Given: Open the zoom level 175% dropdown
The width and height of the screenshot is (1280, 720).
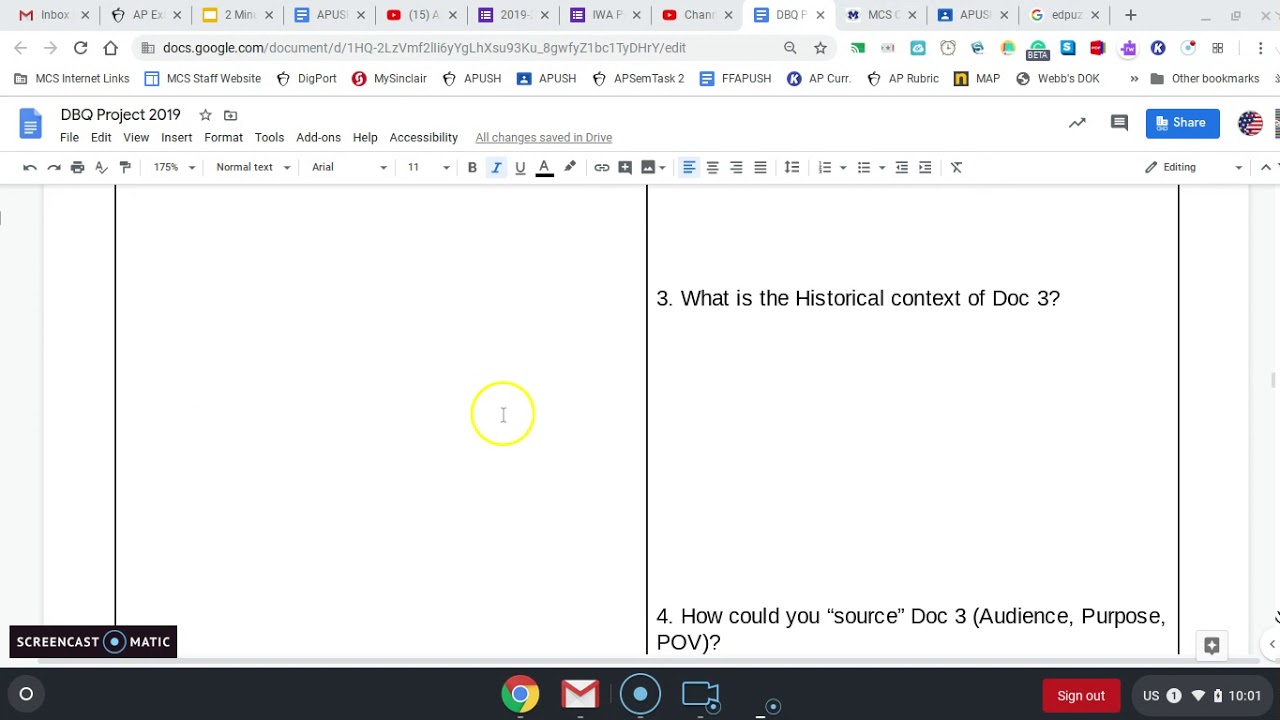Looking at the screenshot, I should (174, 167).
